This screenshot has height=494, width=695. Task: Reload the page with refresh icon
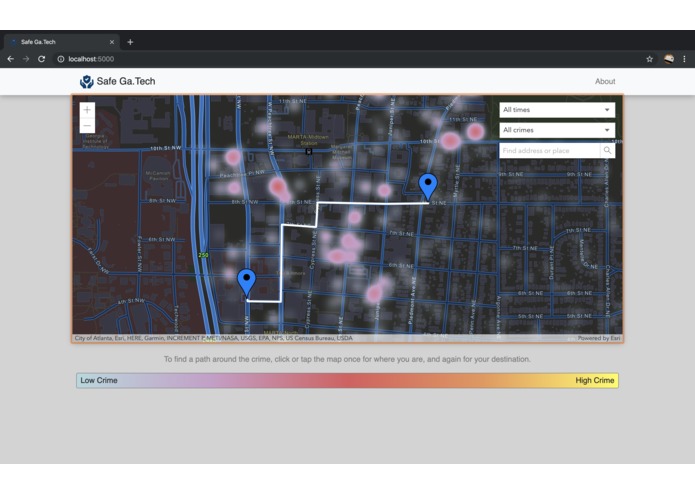click(41, 59)
